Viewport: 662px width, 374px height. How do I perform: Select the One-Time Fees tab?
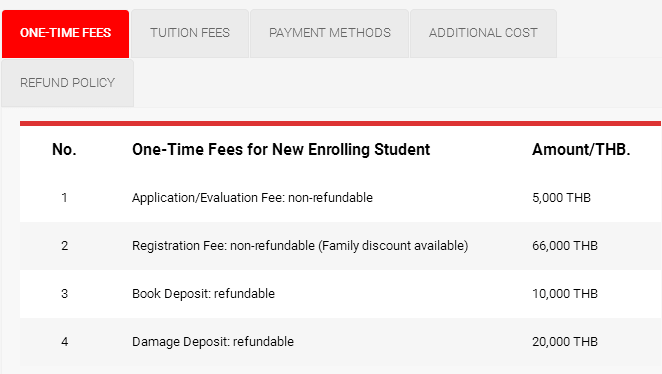click(x=65, y=34)
